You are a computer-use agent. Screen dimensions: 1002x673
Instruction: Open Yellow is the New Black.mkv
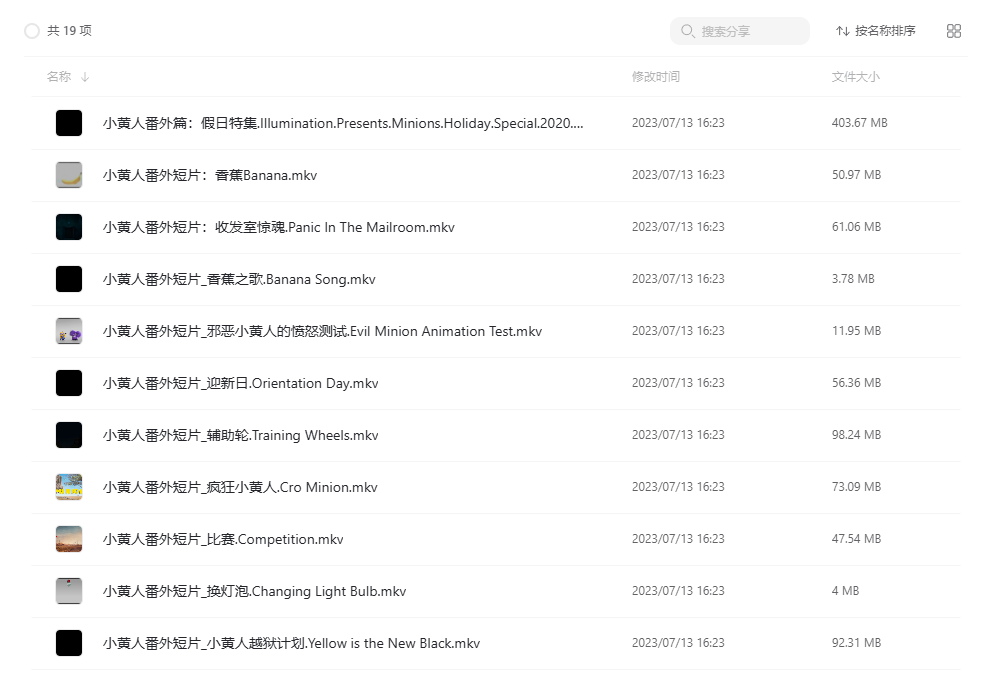291,643
